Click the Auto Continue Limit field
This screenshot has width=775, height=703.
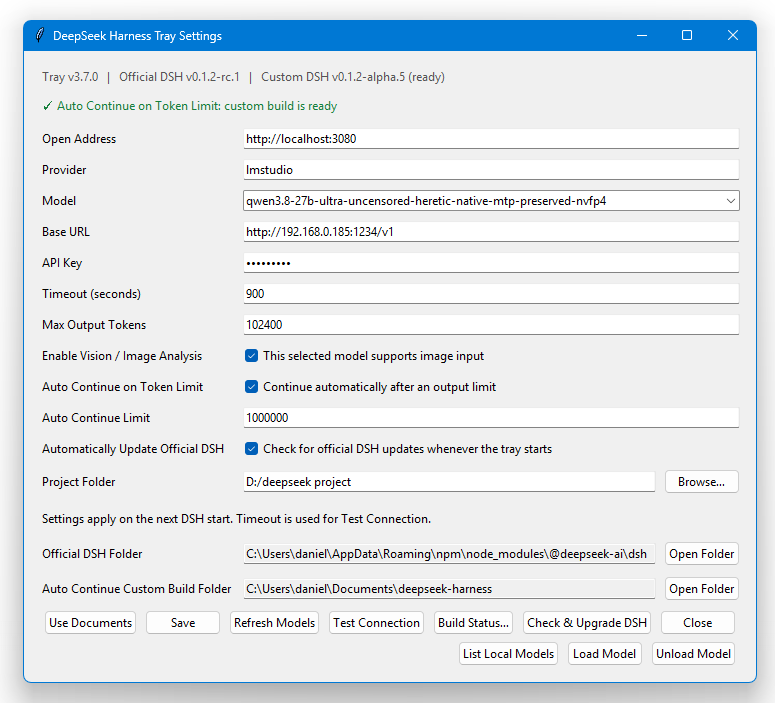(x=491, y=418)
